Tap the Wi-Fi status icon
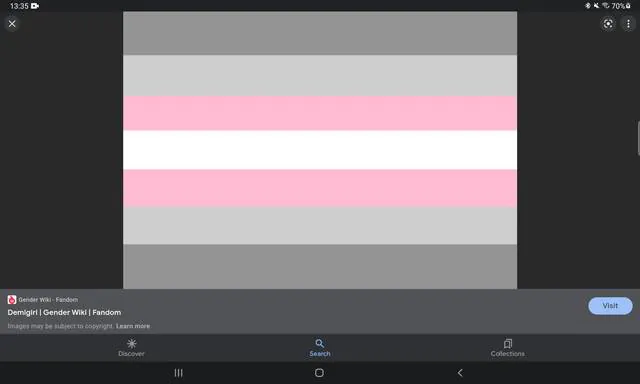Image resolution: width=640 pixels, height=384 pixels. (x=605, y=6)
